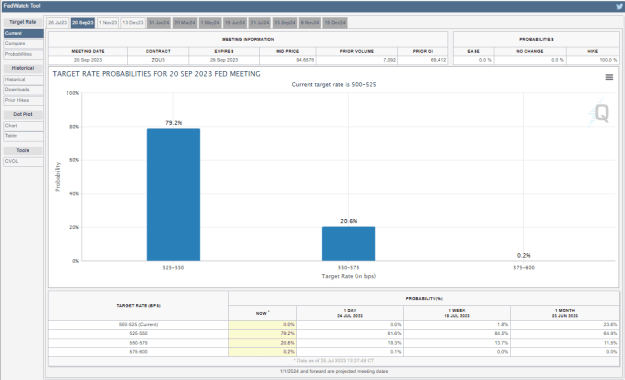Screen dimensions: 625x380
Task: Click the Dot Plot section header
Action: tap(23, 114)
